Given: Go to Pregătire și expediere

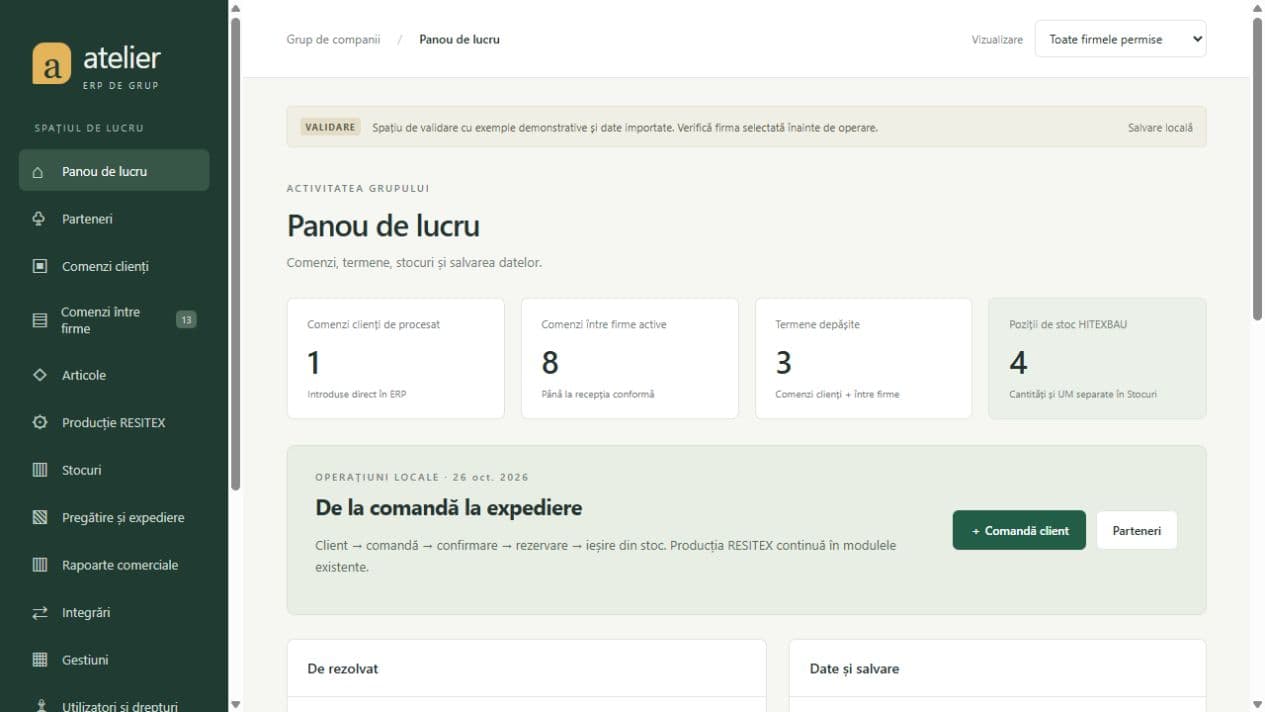Looking at the screenshot, I should point(114,517).
